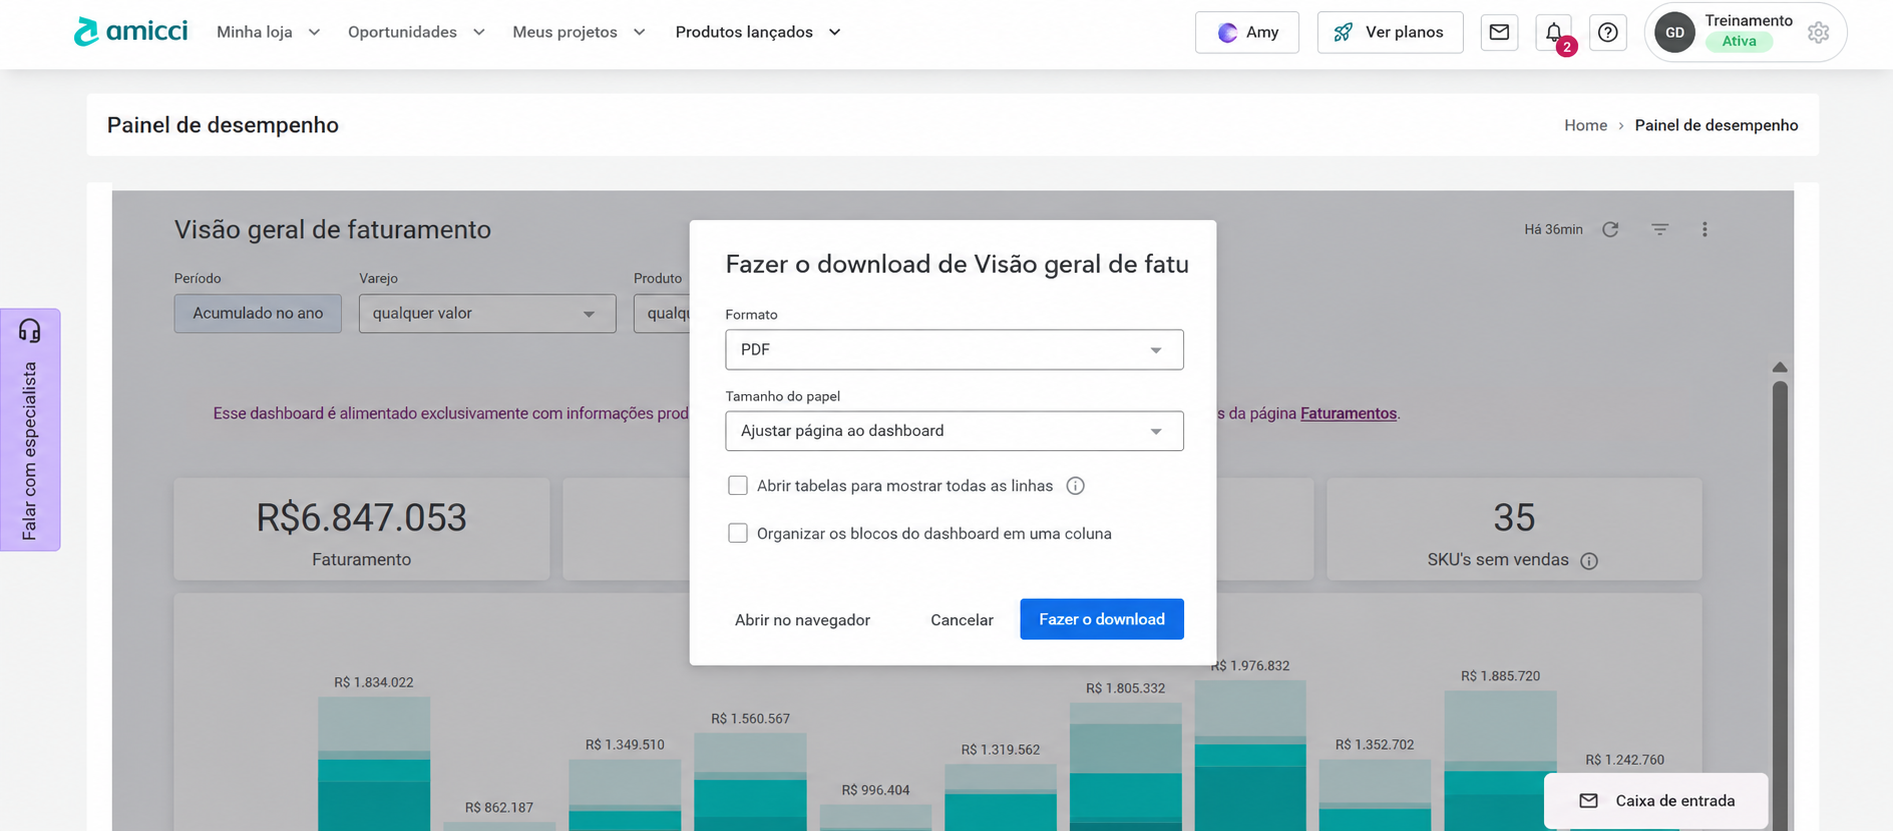
Task: Click the scrollbar up arrow
Action: tap(1780, 367)
